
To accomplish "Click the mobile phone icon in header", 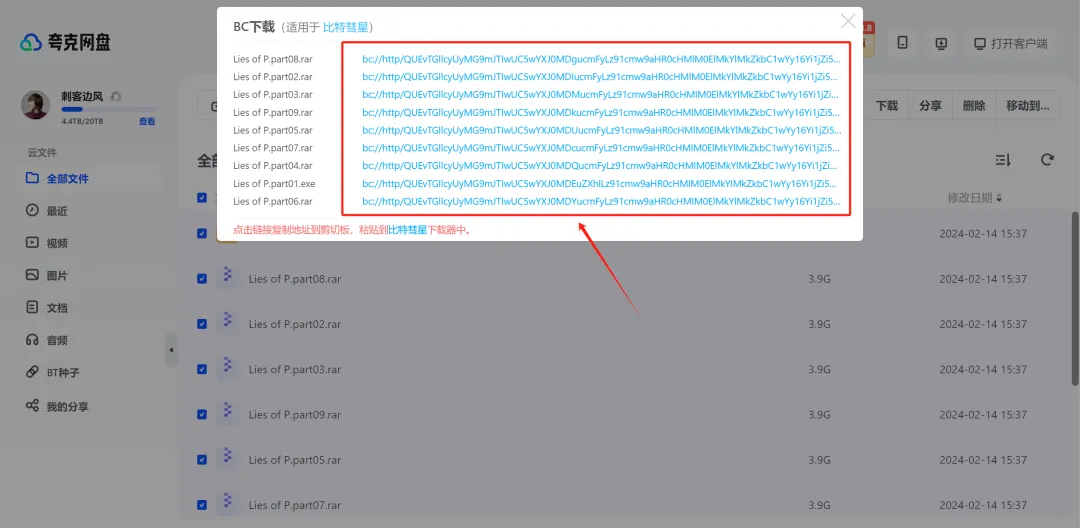I will click(903, 44).
